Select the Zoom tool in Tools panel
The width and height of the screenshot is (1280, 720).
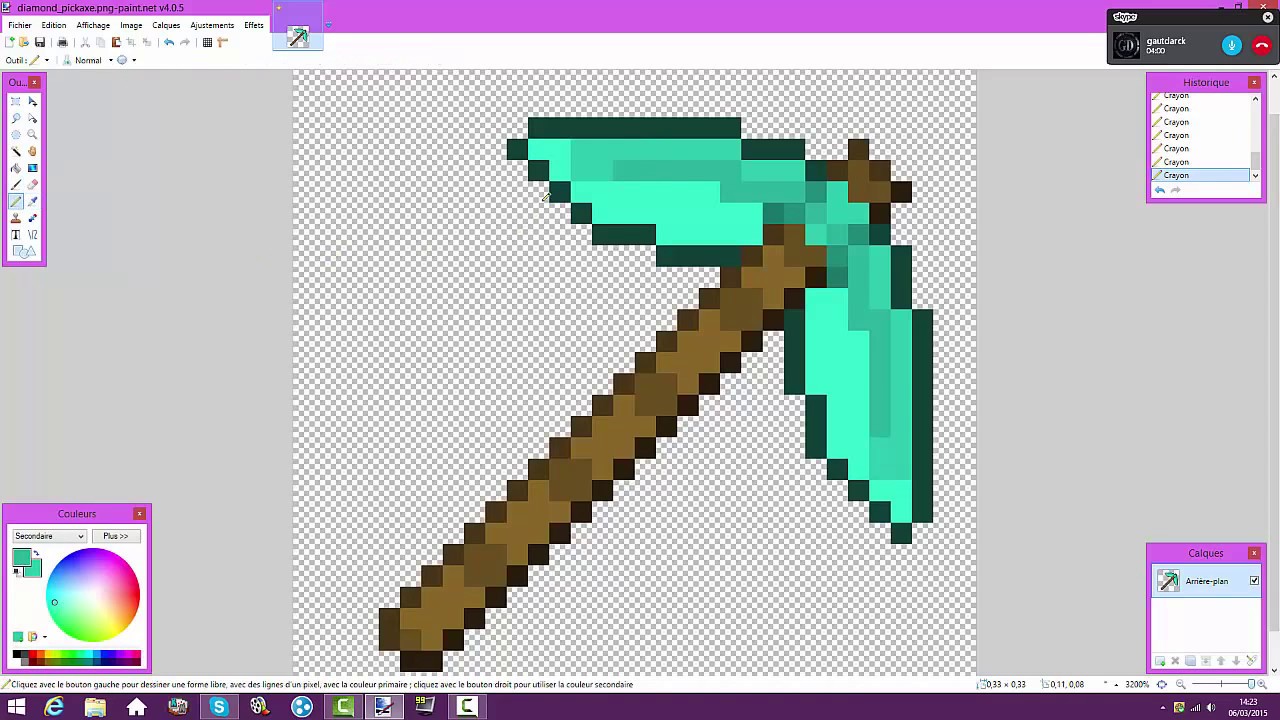(x=32, y=134)
